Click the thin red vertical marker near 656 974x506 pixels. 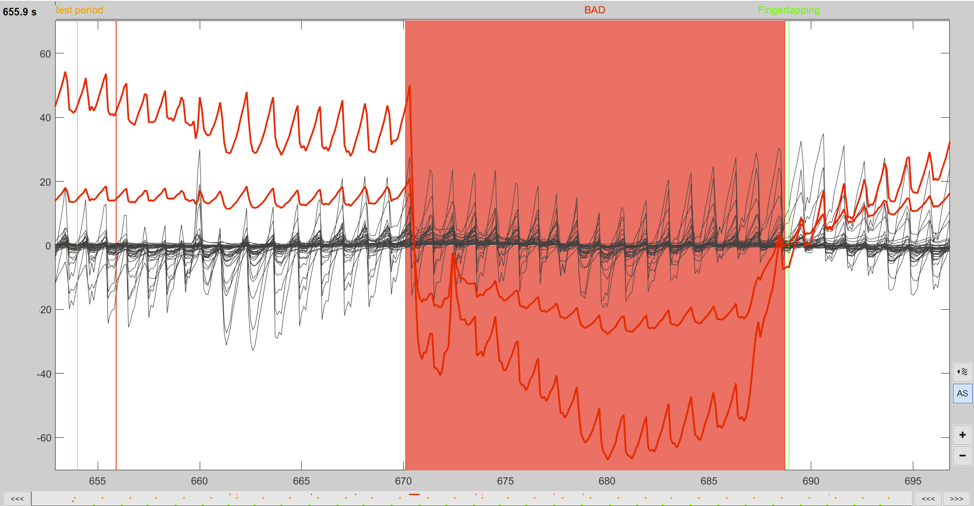point(116,245)
